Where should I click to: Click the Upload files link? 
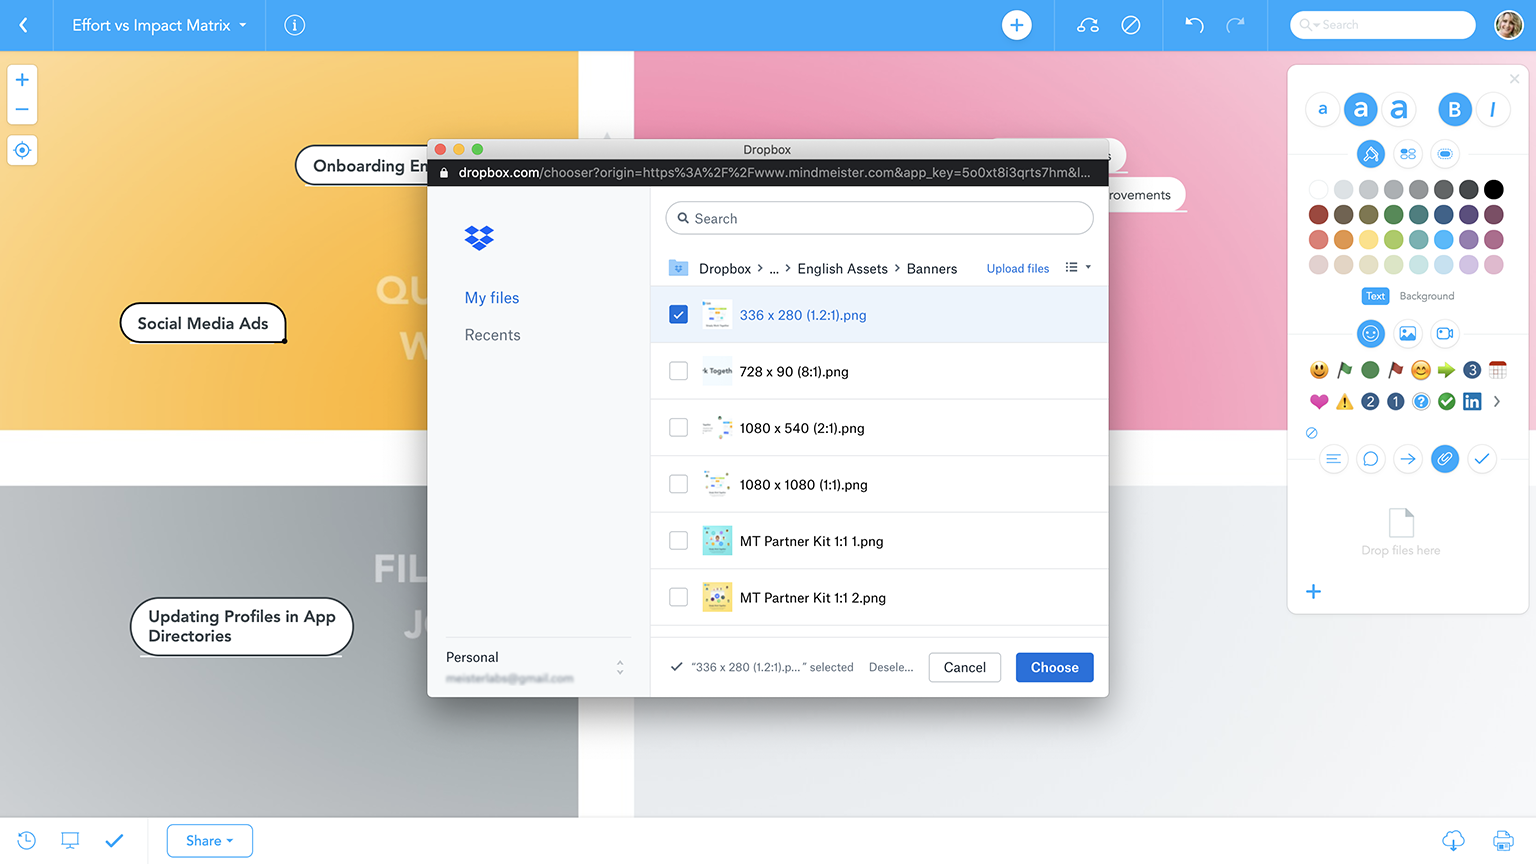click(1017, 269)
